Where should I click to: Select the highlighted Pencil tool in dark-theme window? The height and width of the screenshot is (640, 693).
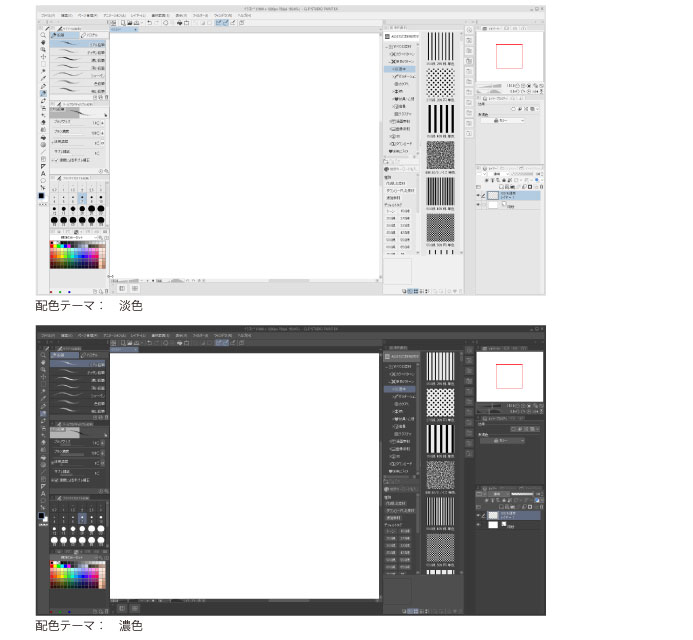(x=43, y=414)
